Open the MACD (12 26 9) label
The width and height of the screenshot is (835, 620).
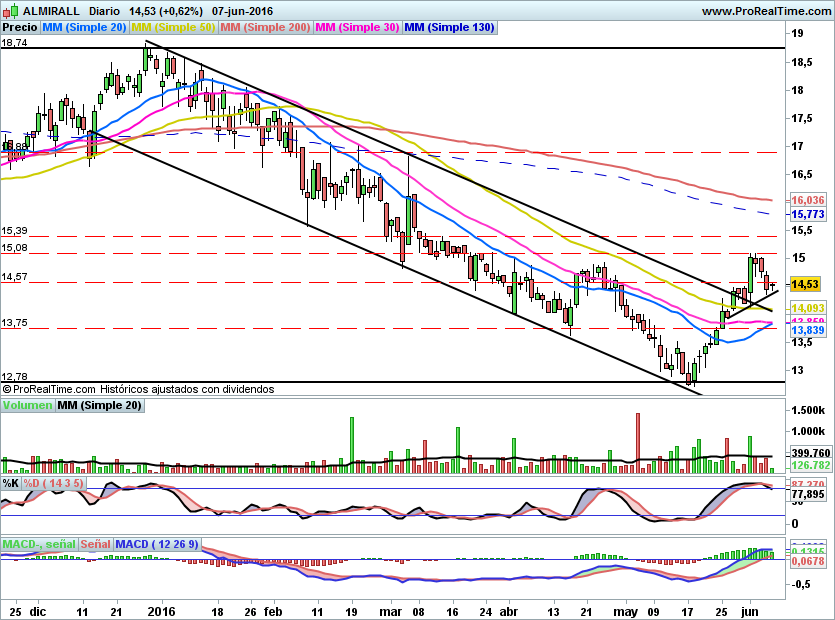point(157,544)
